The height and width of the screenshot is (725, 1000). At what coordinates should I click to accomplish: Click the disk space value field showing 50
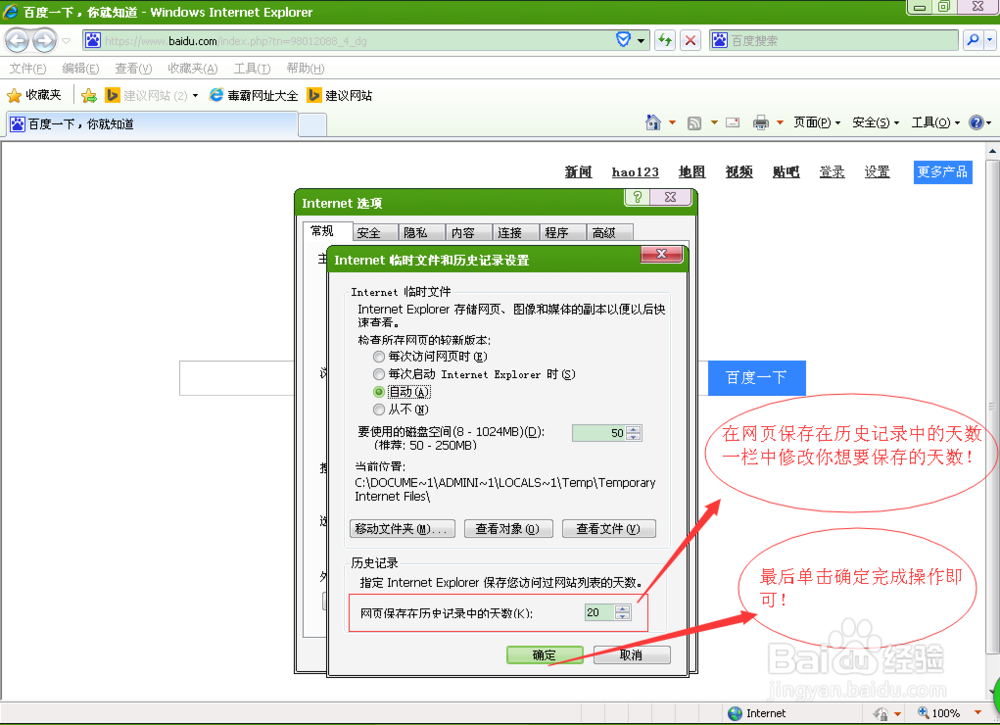[599, 433]
